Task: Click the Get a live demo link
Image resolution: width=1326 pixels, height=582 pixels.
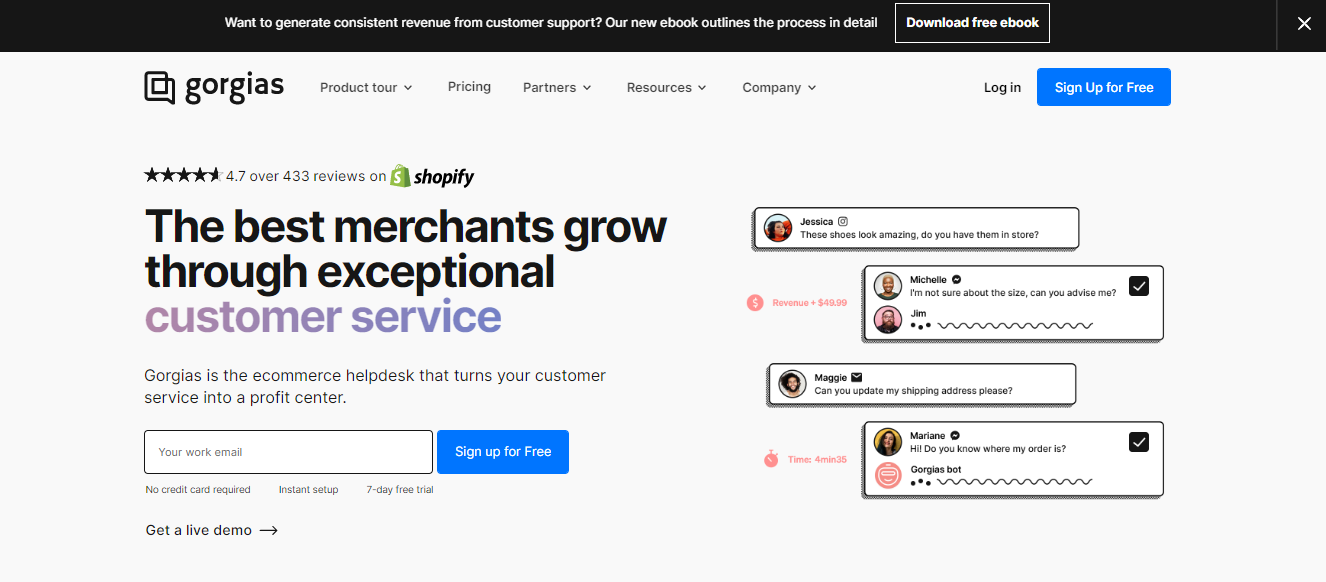Action: pyautogui.click(x=212, y=530)
